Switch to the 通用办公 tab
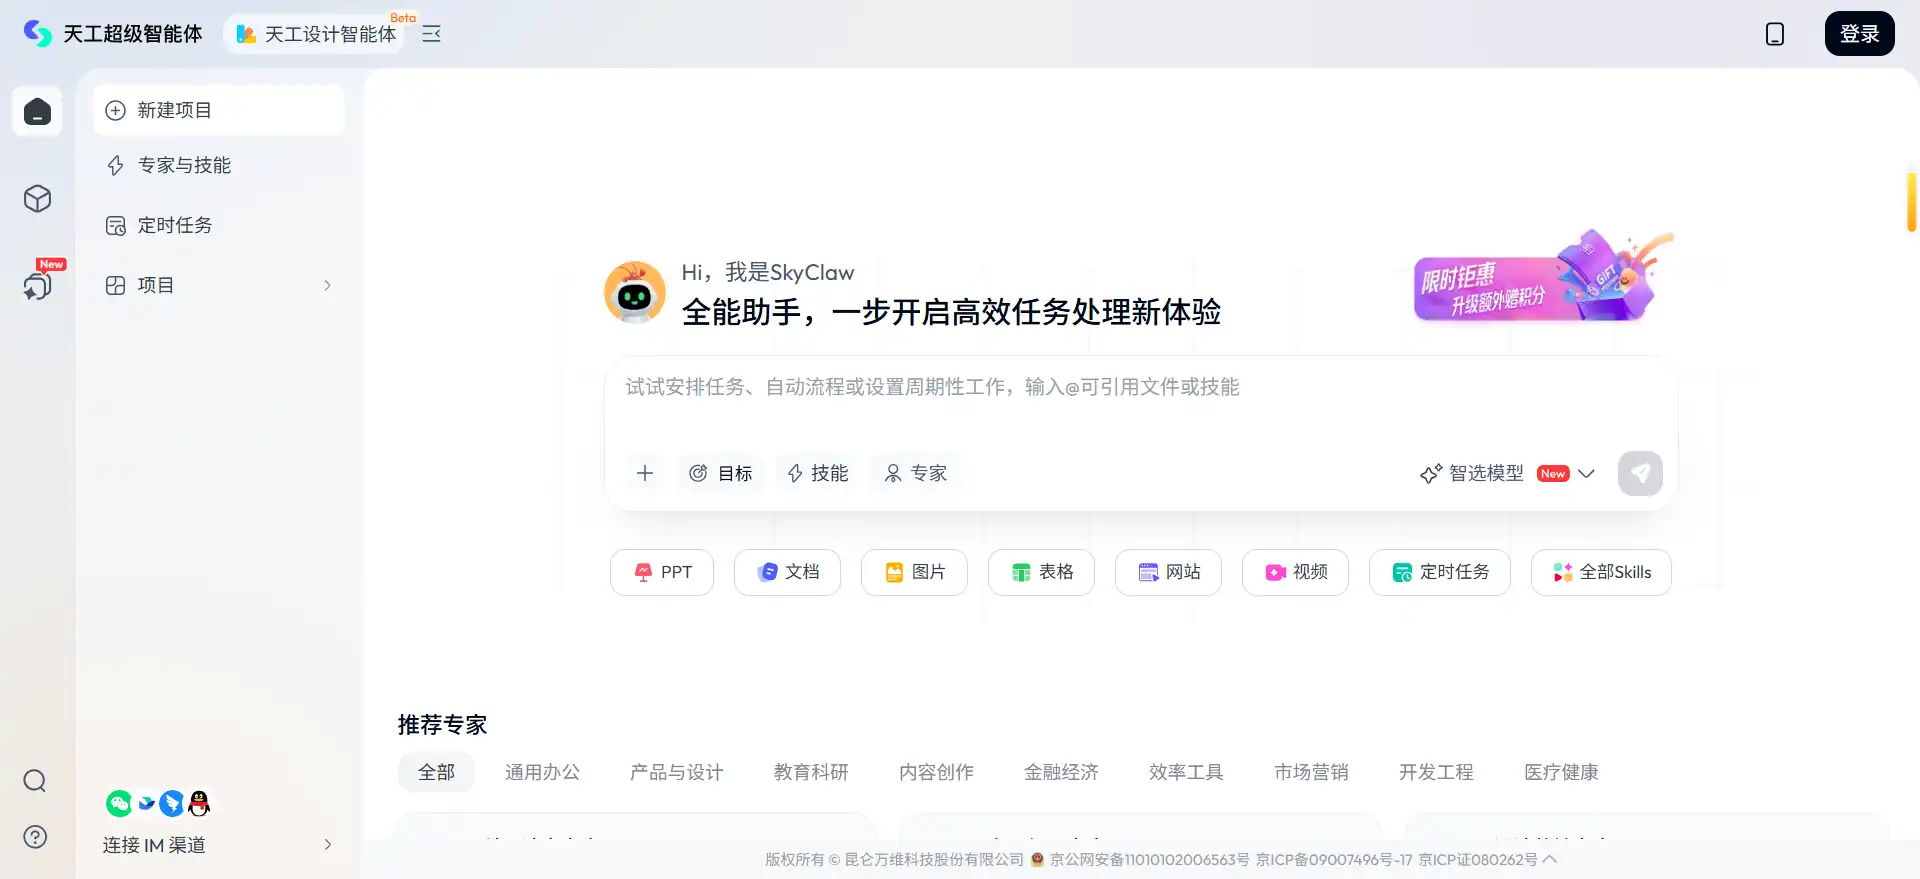1920x879 pixels. [x=542, y=772]
